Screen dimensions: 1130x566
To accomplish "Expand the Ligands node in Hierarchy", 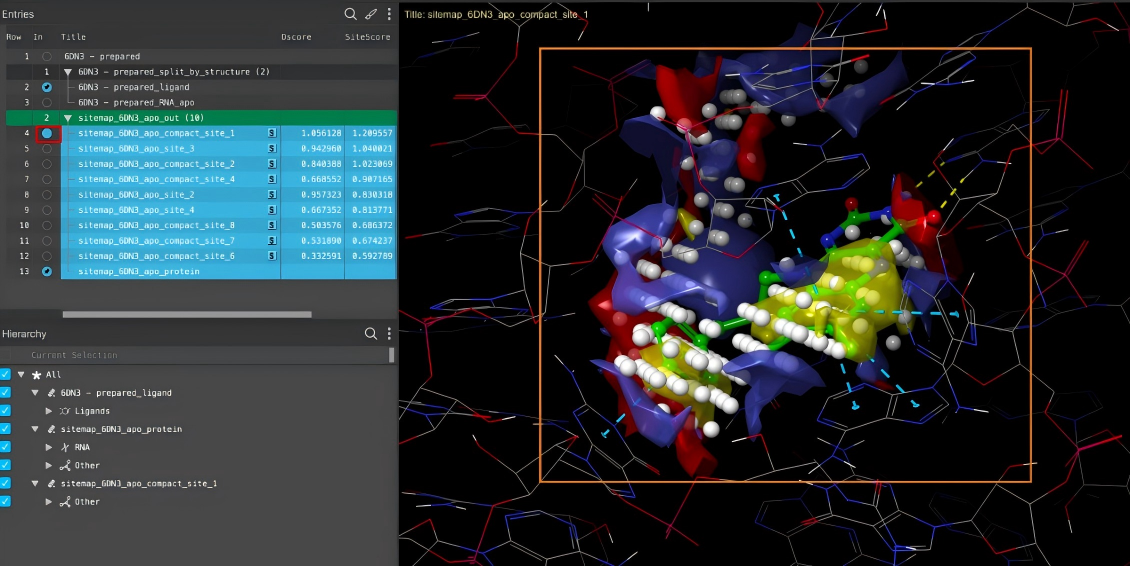I will pos(49,411).
